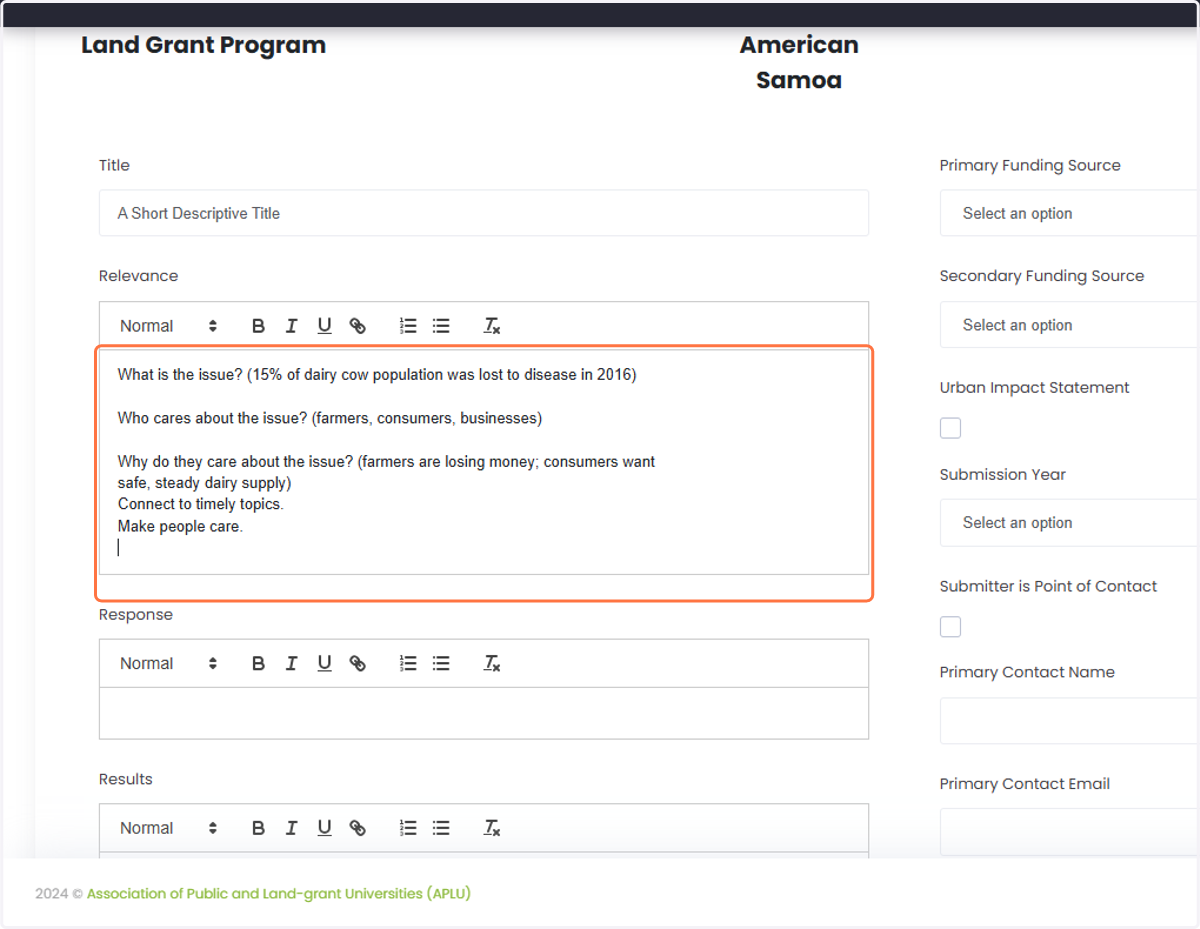Open the Normal style dropdown in the Relevance editor
The image size is (1200, 929).
(x=168, y=326)
